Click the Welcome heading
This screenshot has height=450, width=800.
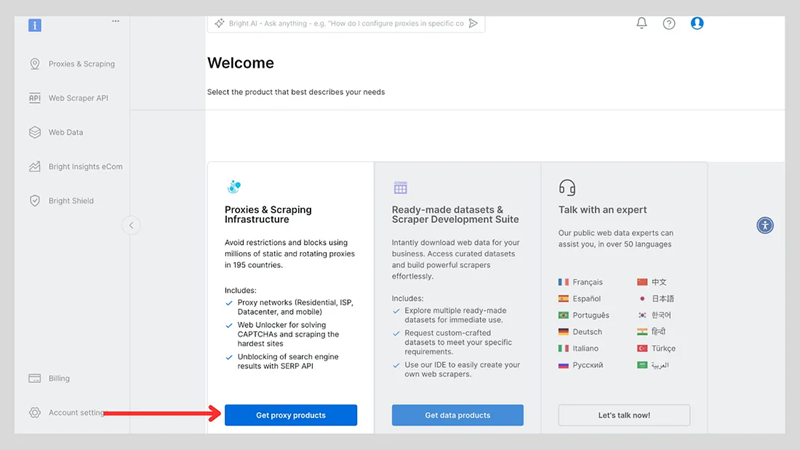point(240,63)
